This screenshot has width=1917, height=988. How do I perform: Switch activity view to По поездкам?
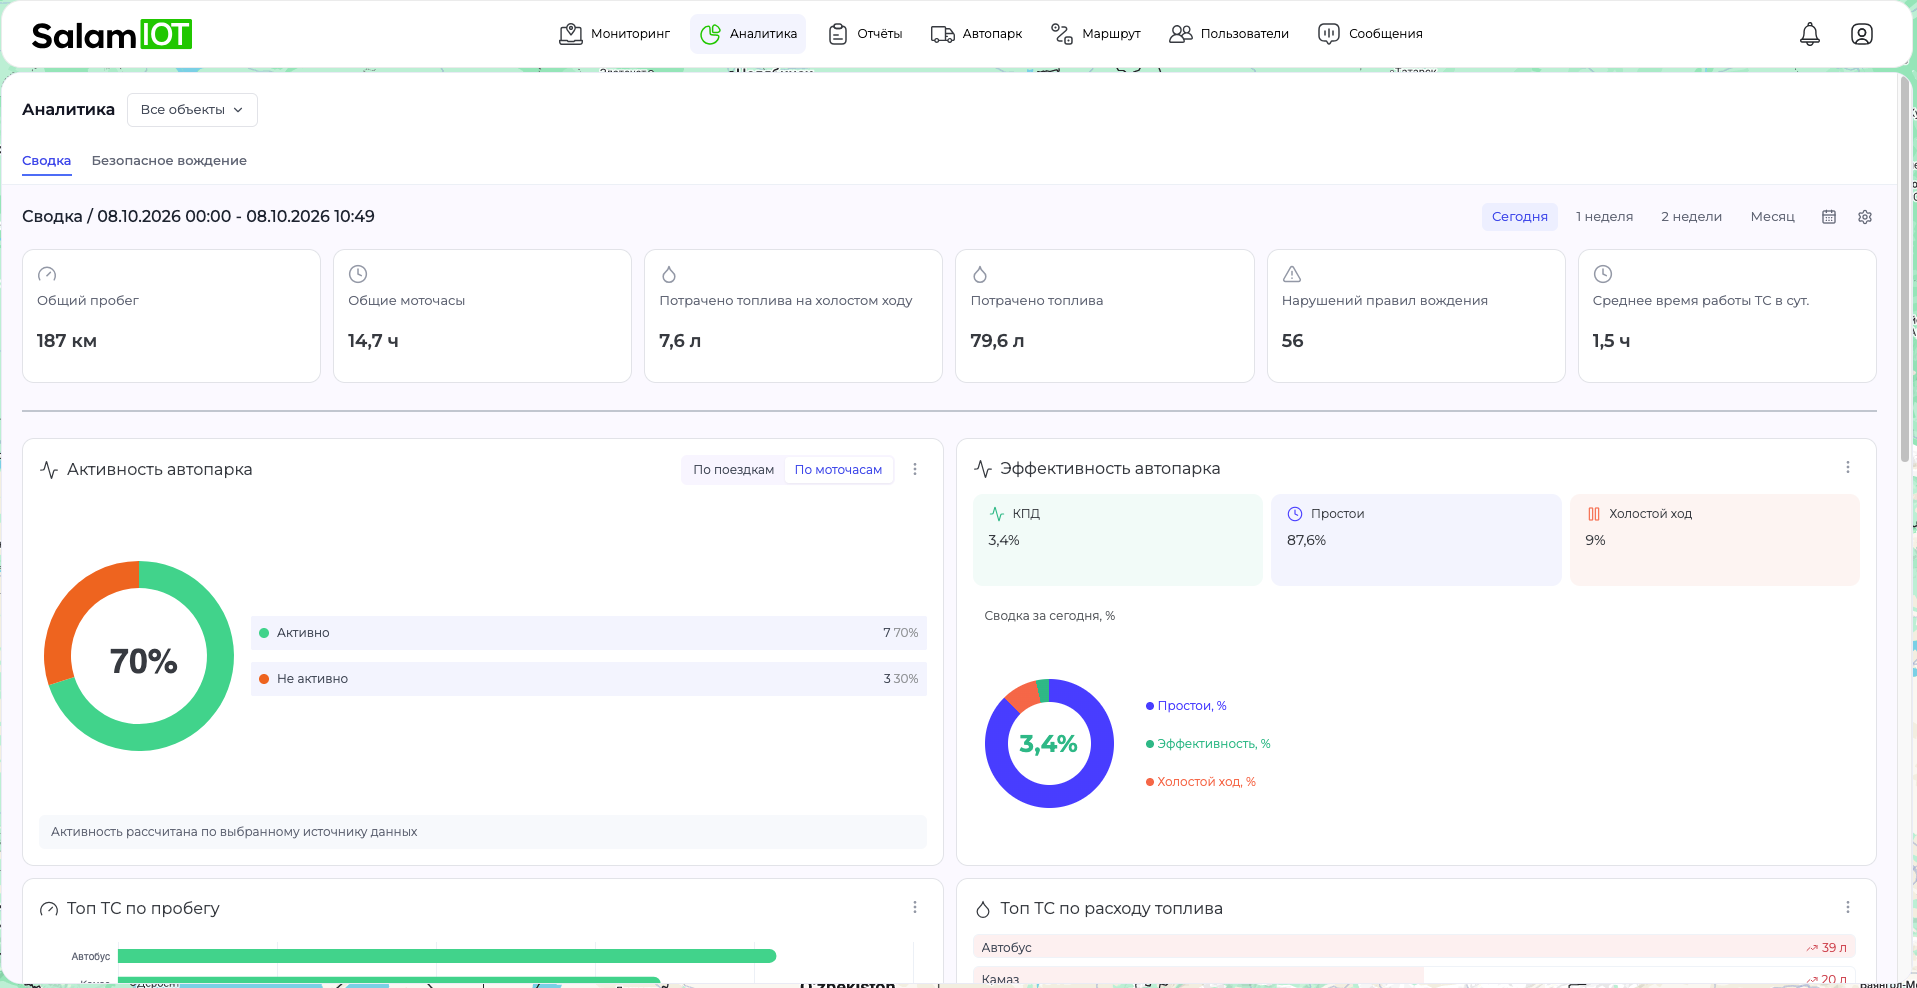pyautogui.click(x=733, y=470)
